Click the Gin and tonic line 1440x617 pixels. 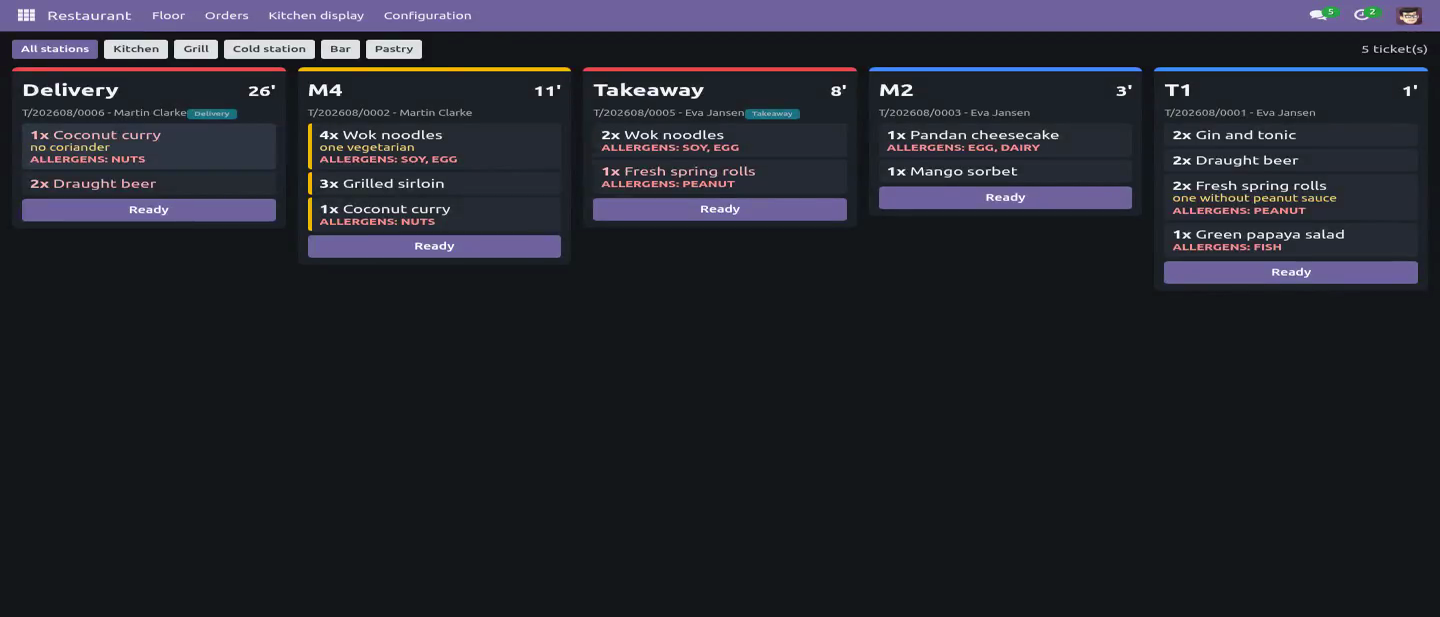(1291, 135)
